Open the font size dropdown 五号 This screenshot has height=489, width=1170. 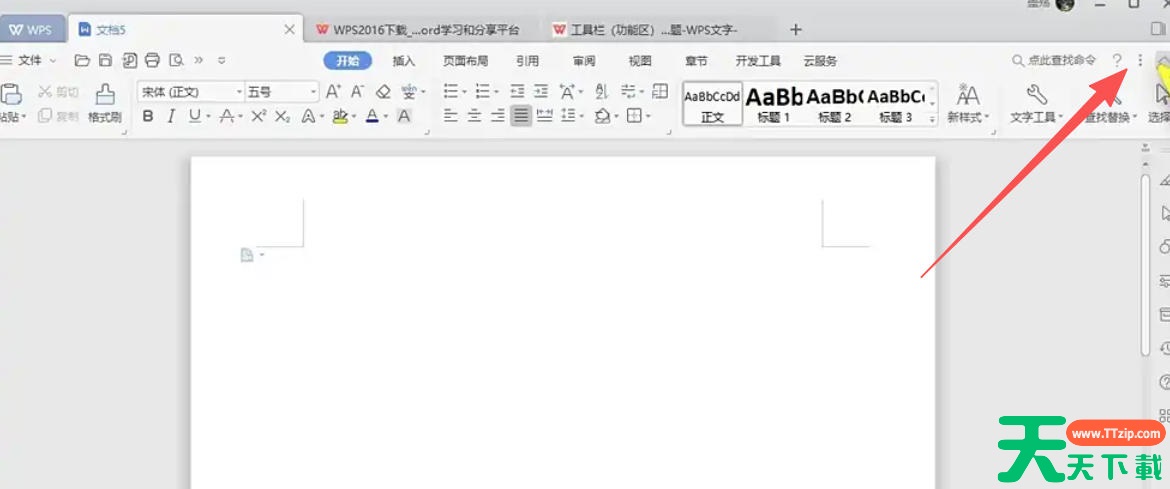tap(281, 92)
